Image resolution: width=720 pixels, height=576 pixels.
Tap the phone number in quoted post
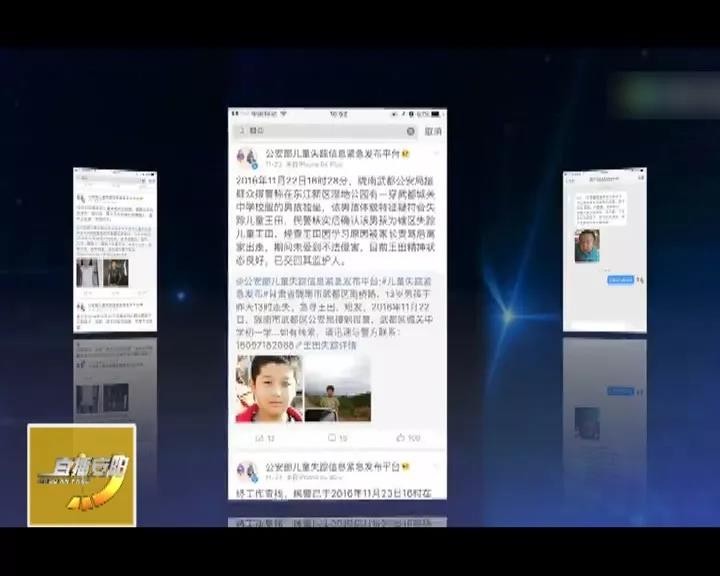[265, 345]
